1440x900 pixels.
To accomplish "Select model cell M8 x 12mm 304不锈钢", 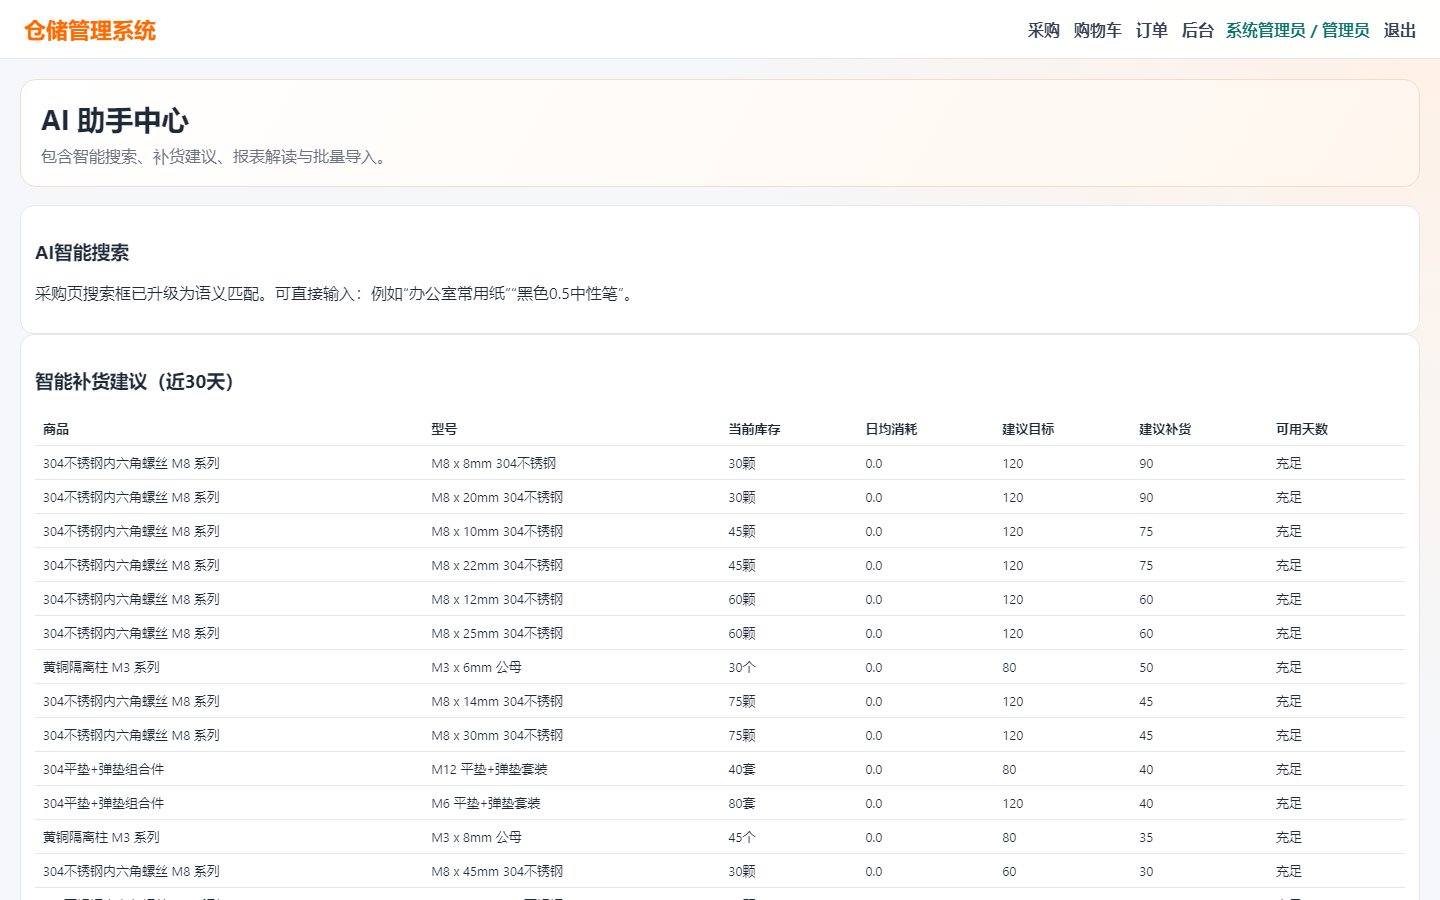I will pyautogui.click(x=497, y=599).
